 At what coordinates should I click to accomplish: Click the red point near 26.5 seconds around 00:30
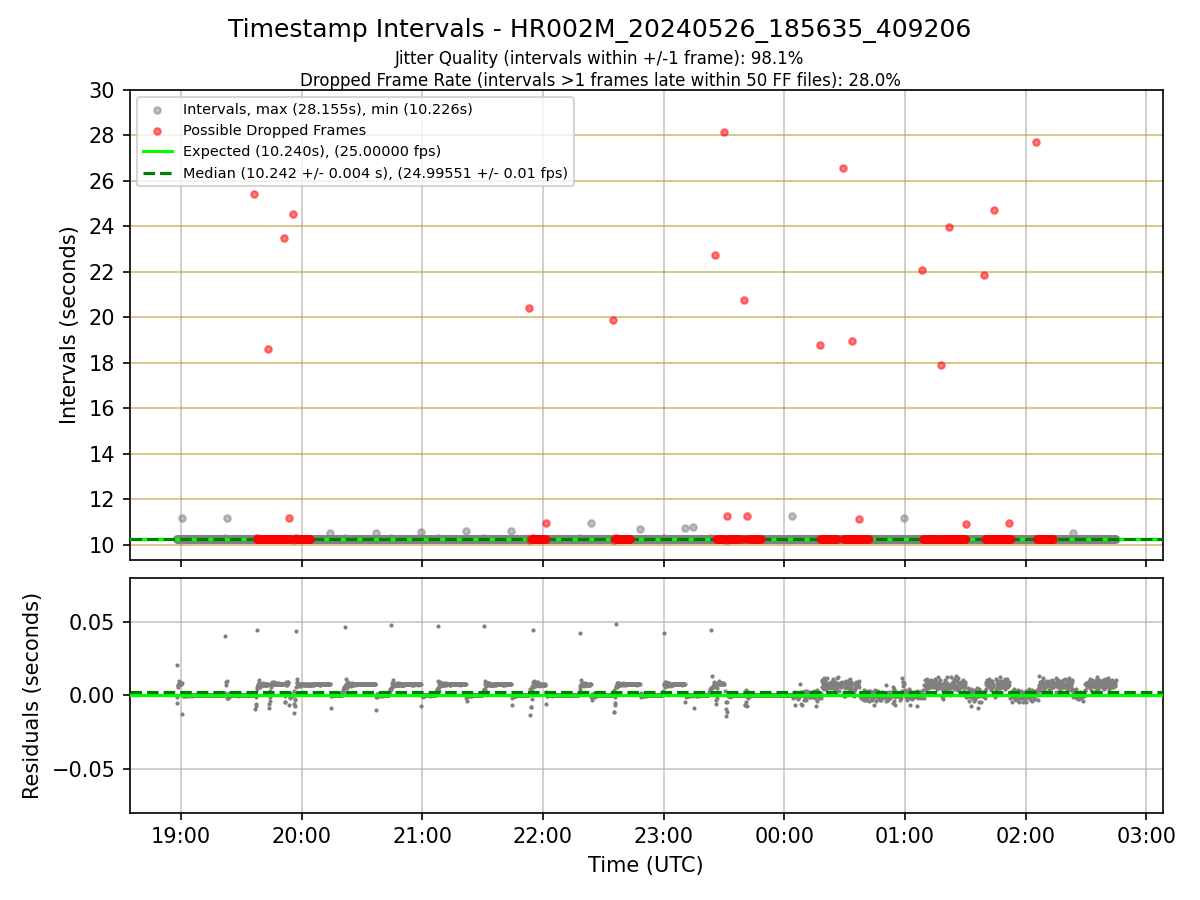tap(843, 168)
